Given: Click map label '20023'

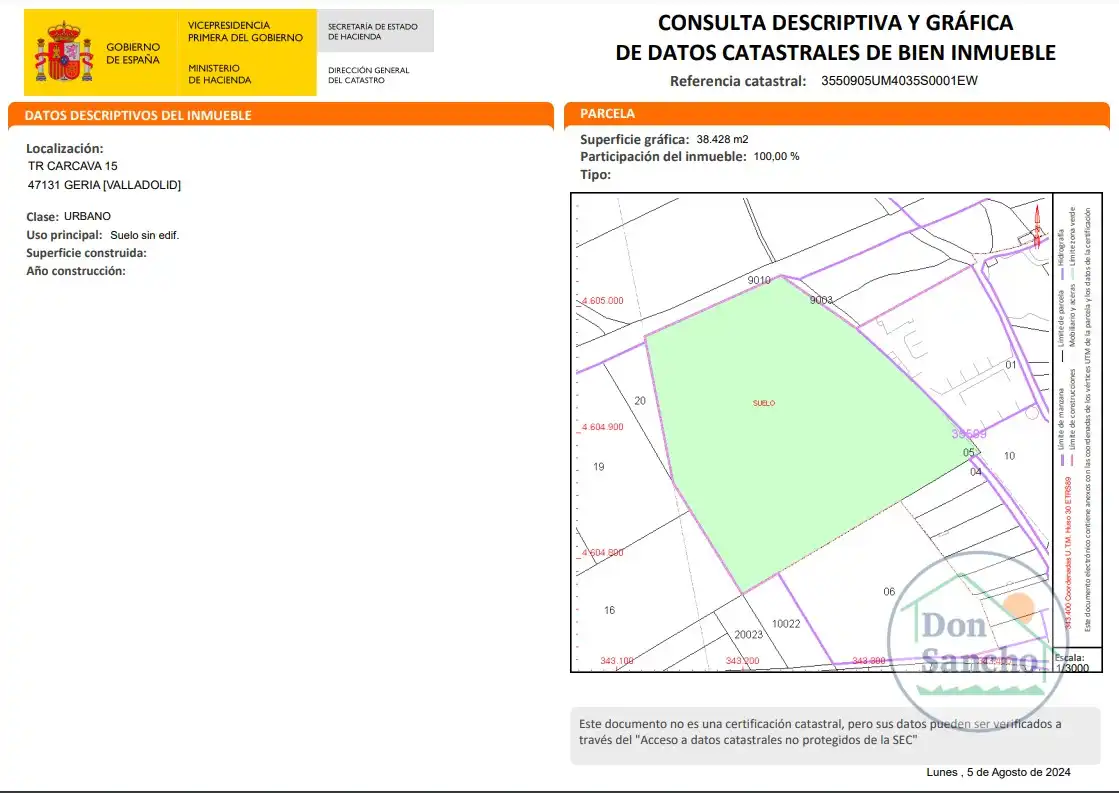Looking at the screenshot, I should 749,635.
